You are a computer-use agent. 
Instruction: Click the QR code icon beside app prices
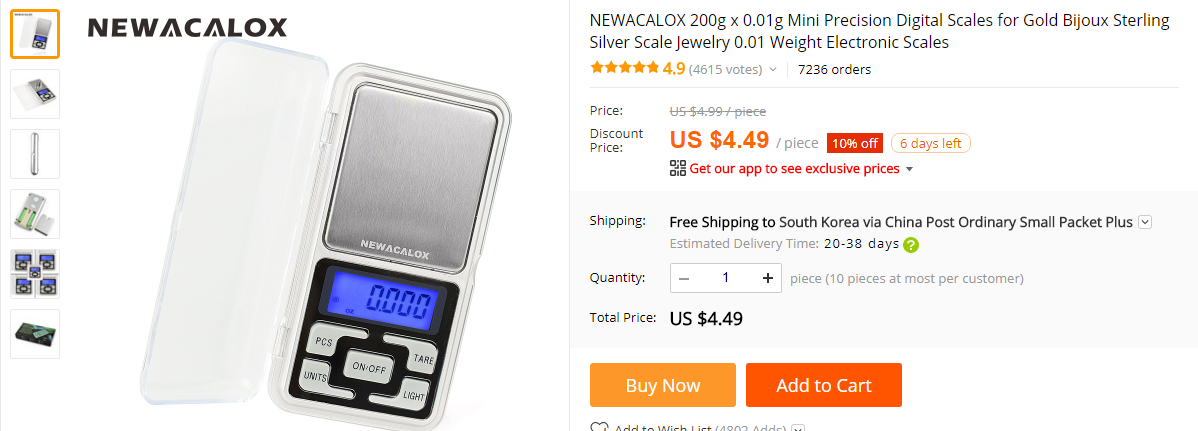[678, 168]
